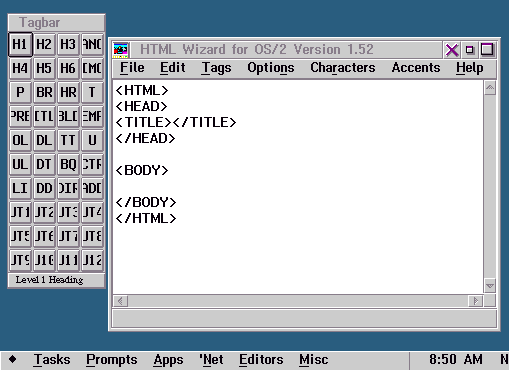The image size is (509, 370).
Task: Insert an H3 heading tag
Action: (x=68, y=44)
